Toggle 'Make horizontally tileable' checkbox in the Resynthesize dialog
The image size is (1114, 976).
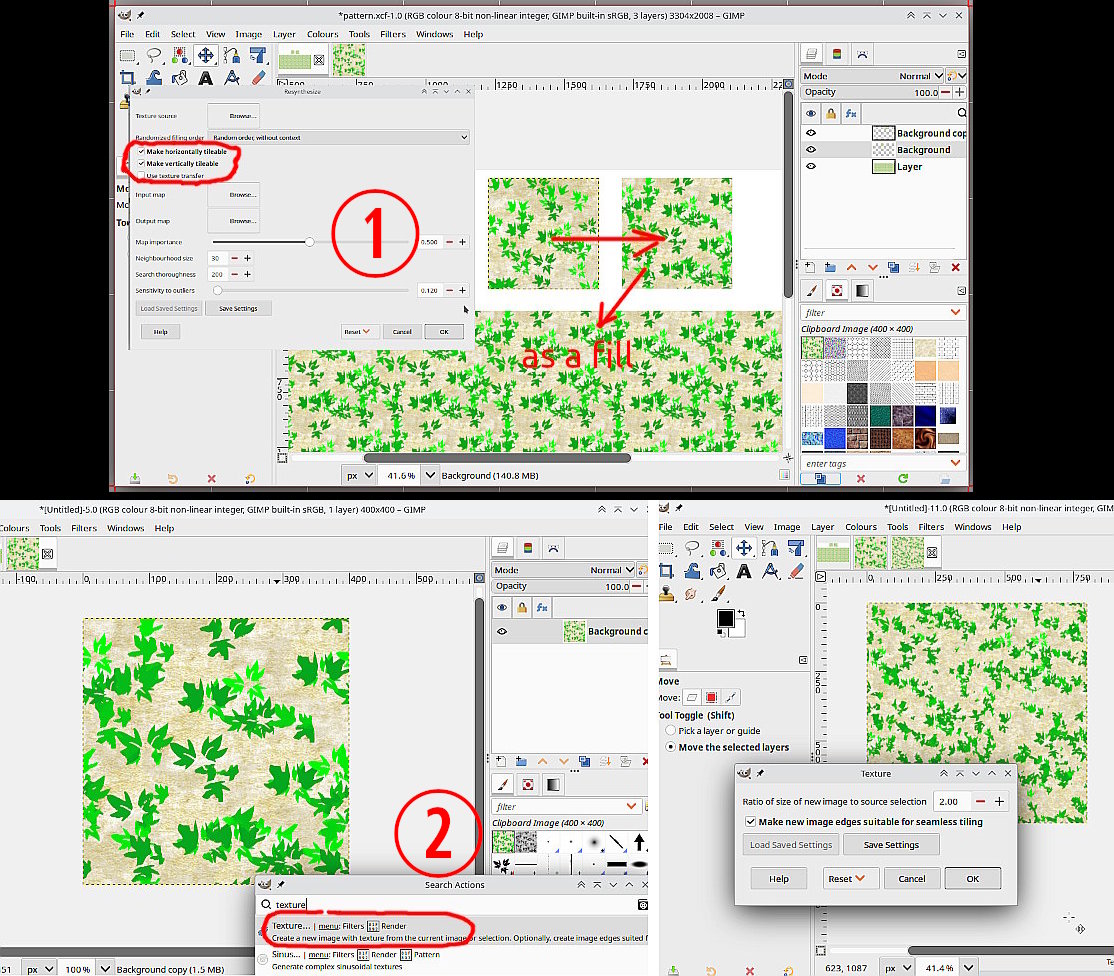click(141, 151)
